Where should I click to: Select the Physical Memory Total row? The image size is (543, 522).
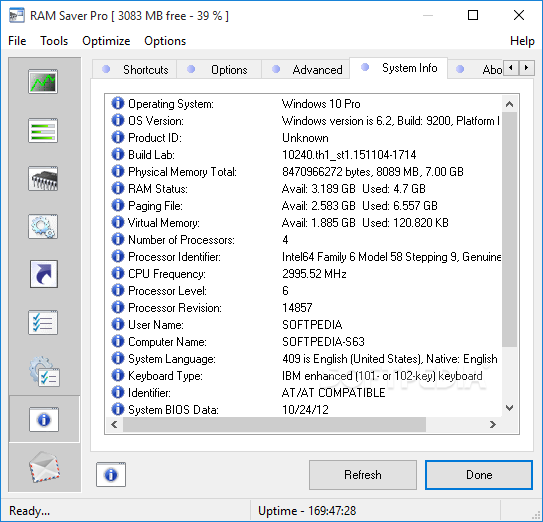pos(304,171)
